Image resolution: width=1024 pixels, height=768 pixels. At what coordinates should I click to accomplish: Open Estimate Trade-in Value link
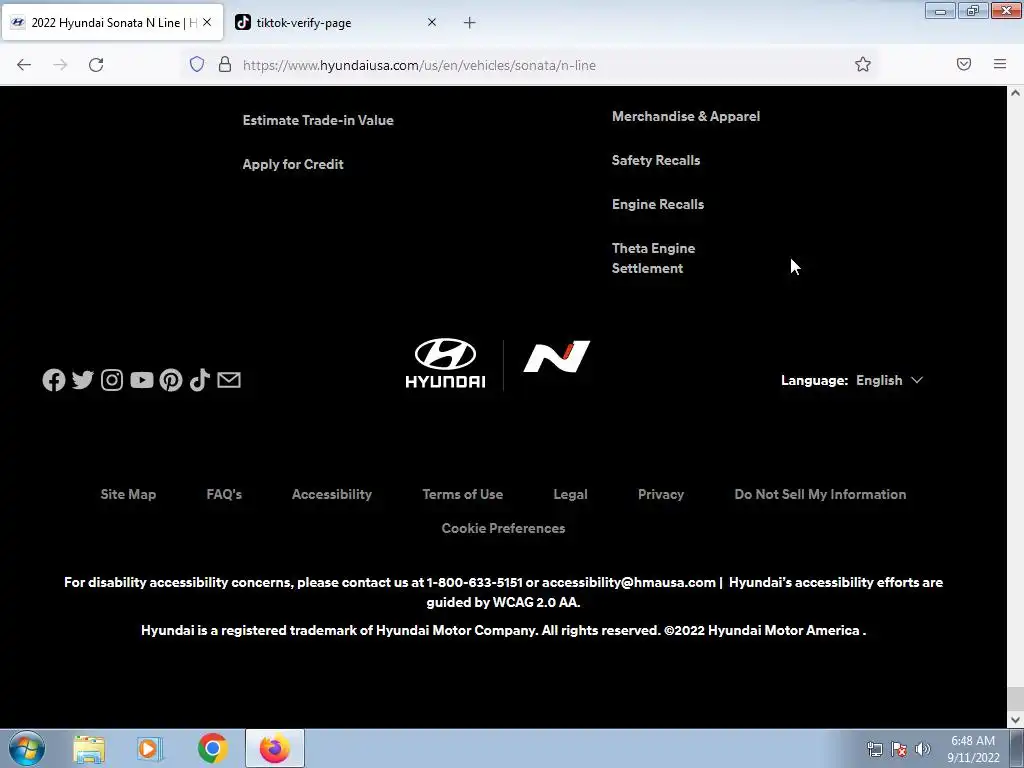click(318, 120)
